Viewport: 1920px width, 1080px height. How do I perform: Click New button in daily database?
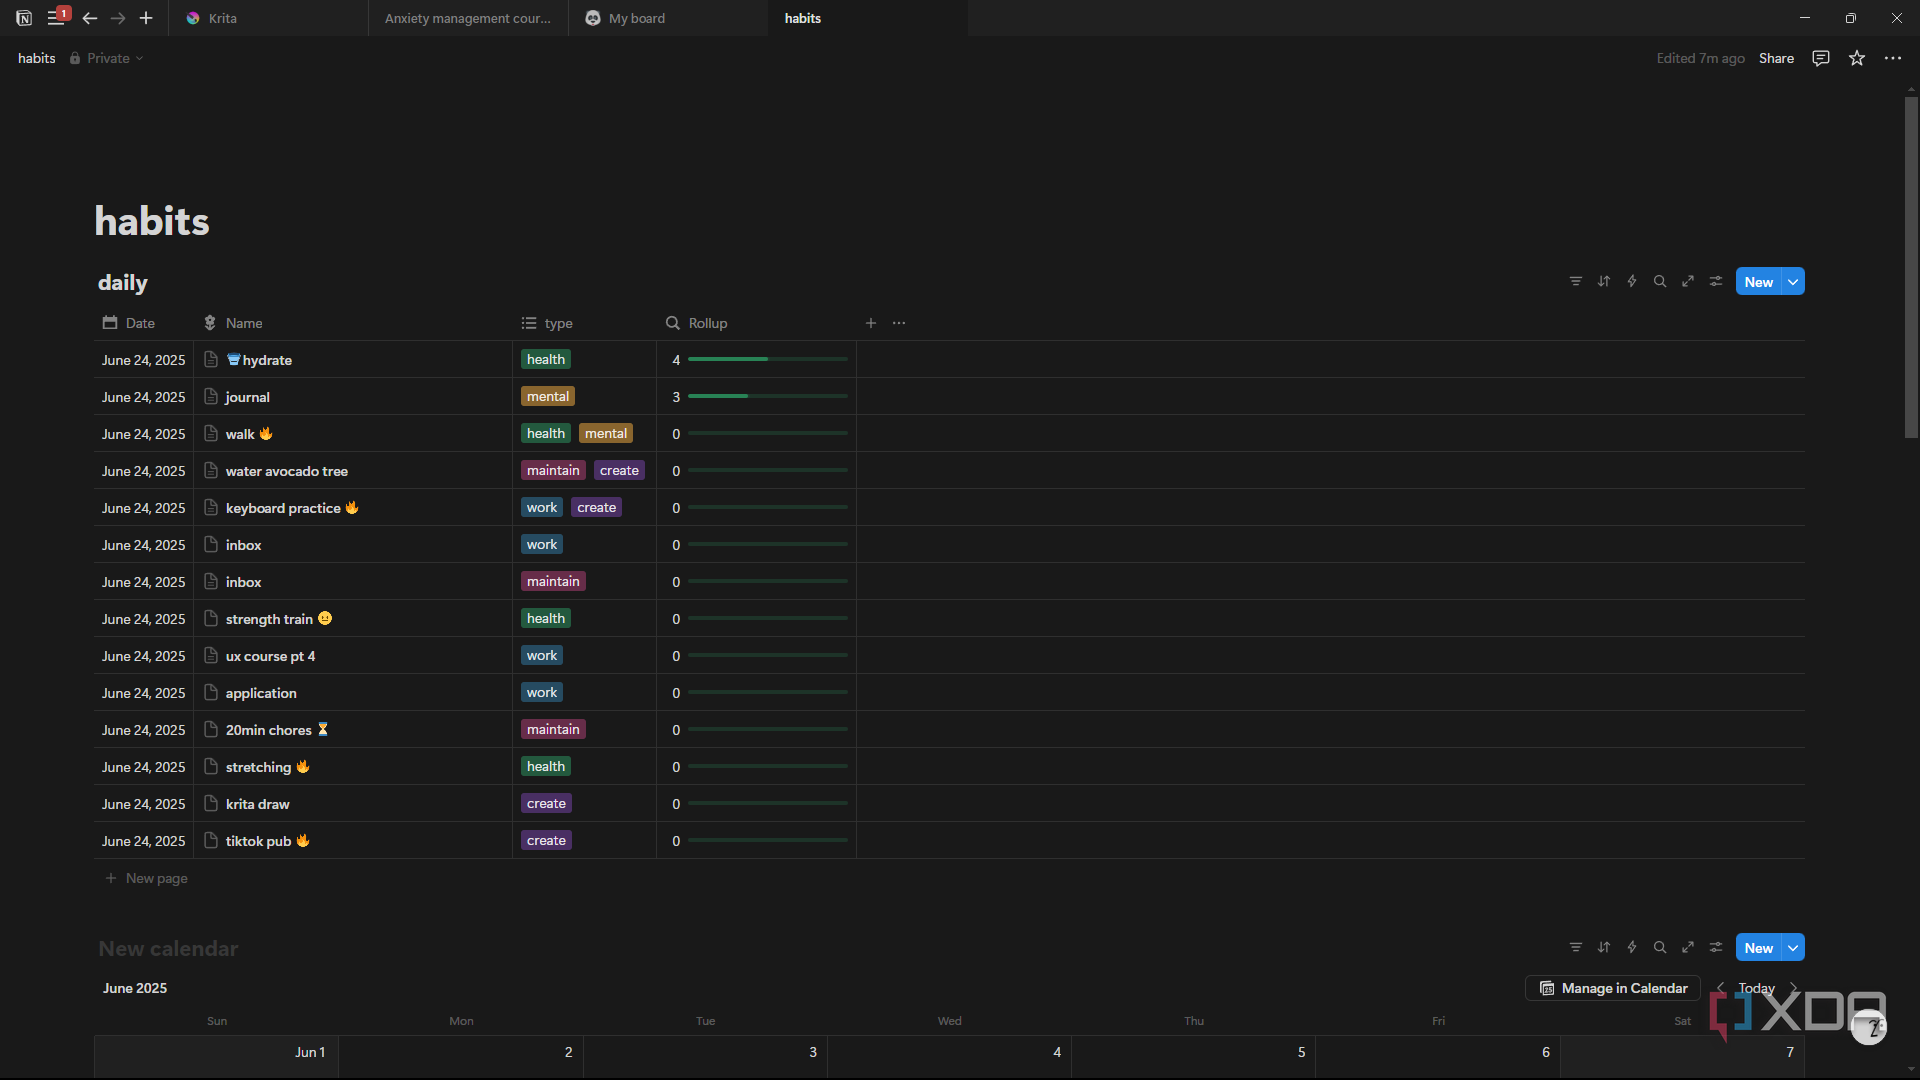click(1759, 282)
